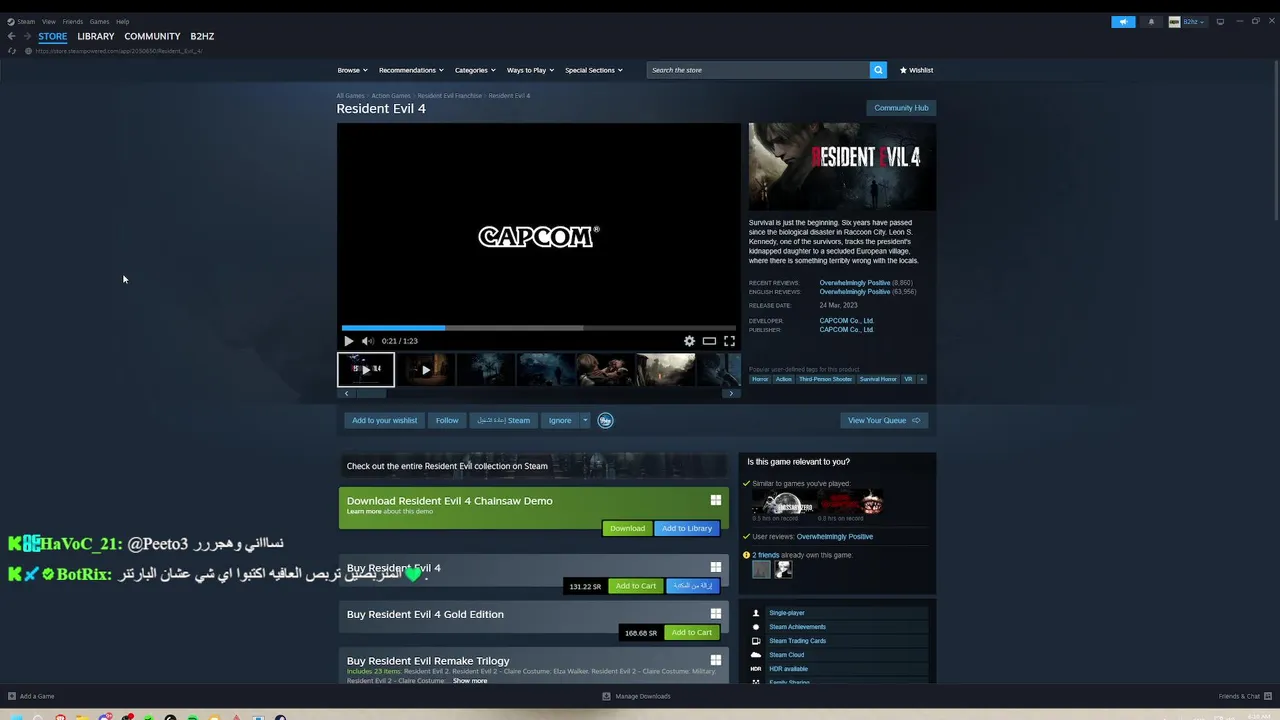This screenshot has height=720, width=1280.
Task: Seek on the trailer progress bar
Action: click(x=539, y=327)
